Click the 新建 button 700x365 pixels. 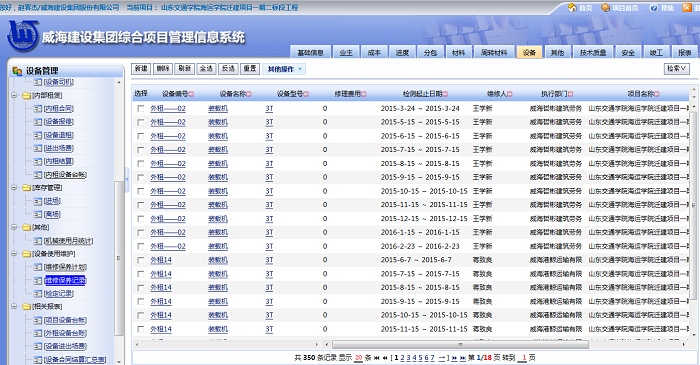pyautogui.click(x=141, y=69)
